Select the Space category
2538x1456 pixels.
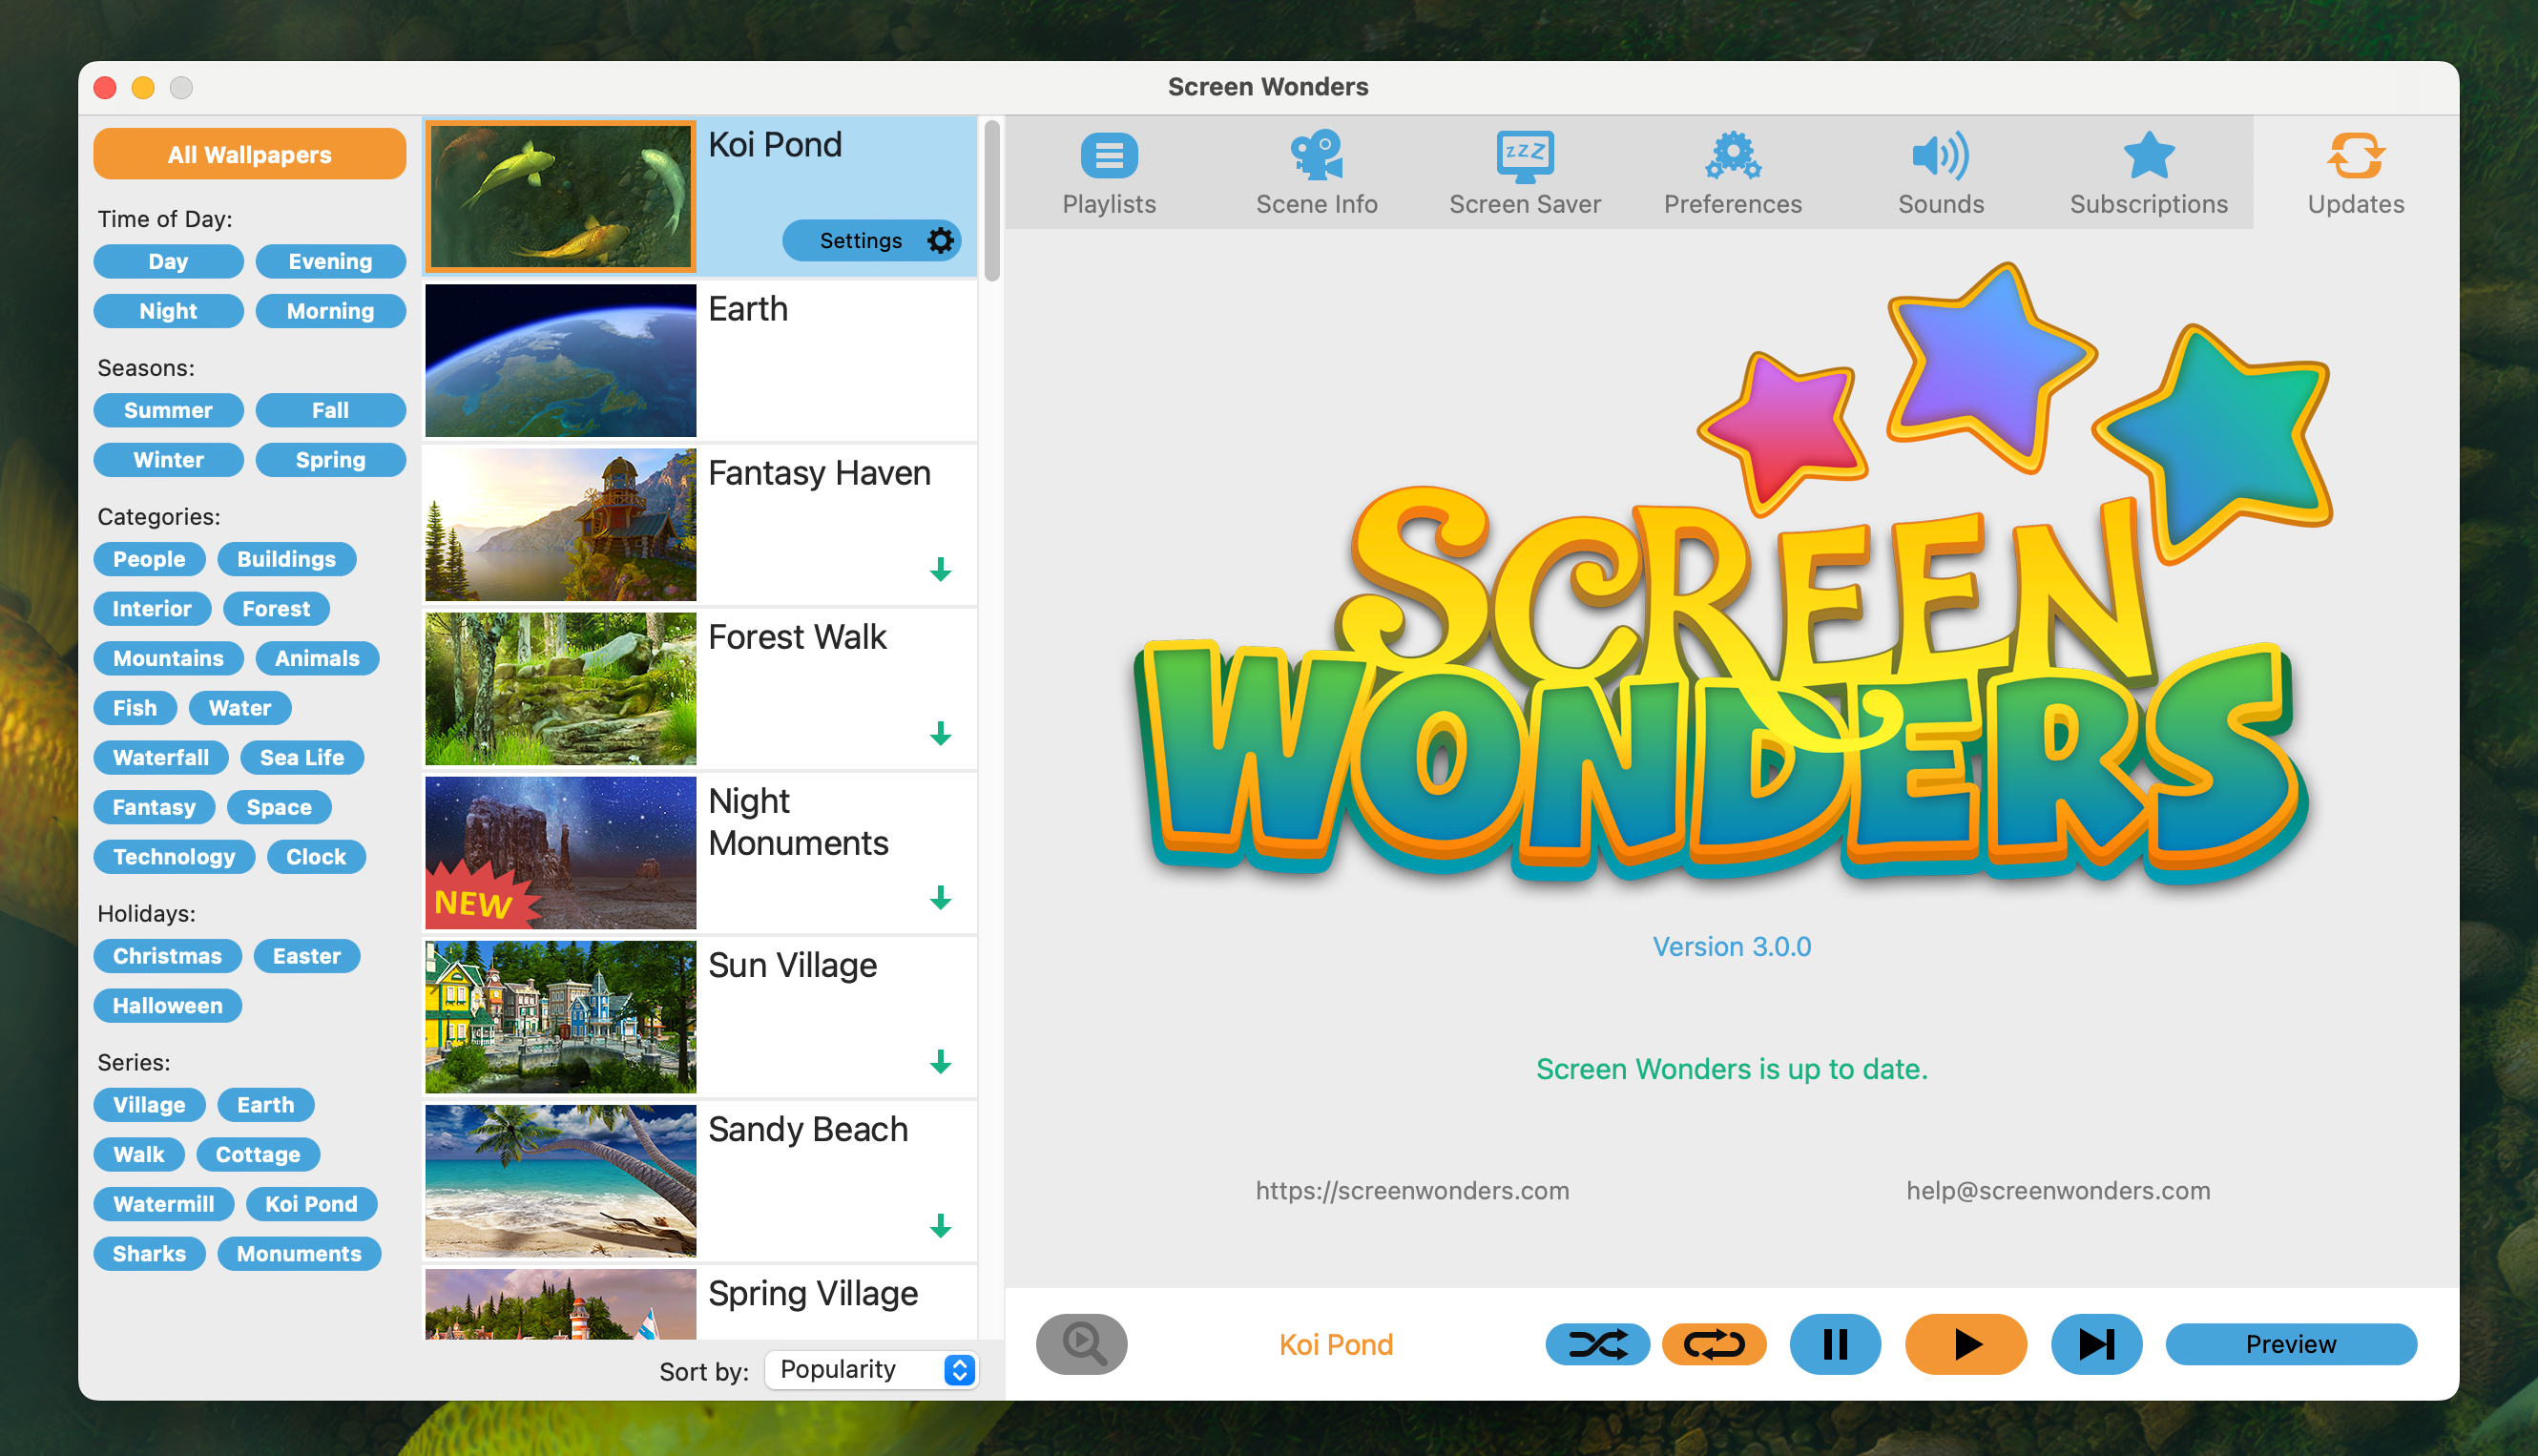(x=279, y=807)
